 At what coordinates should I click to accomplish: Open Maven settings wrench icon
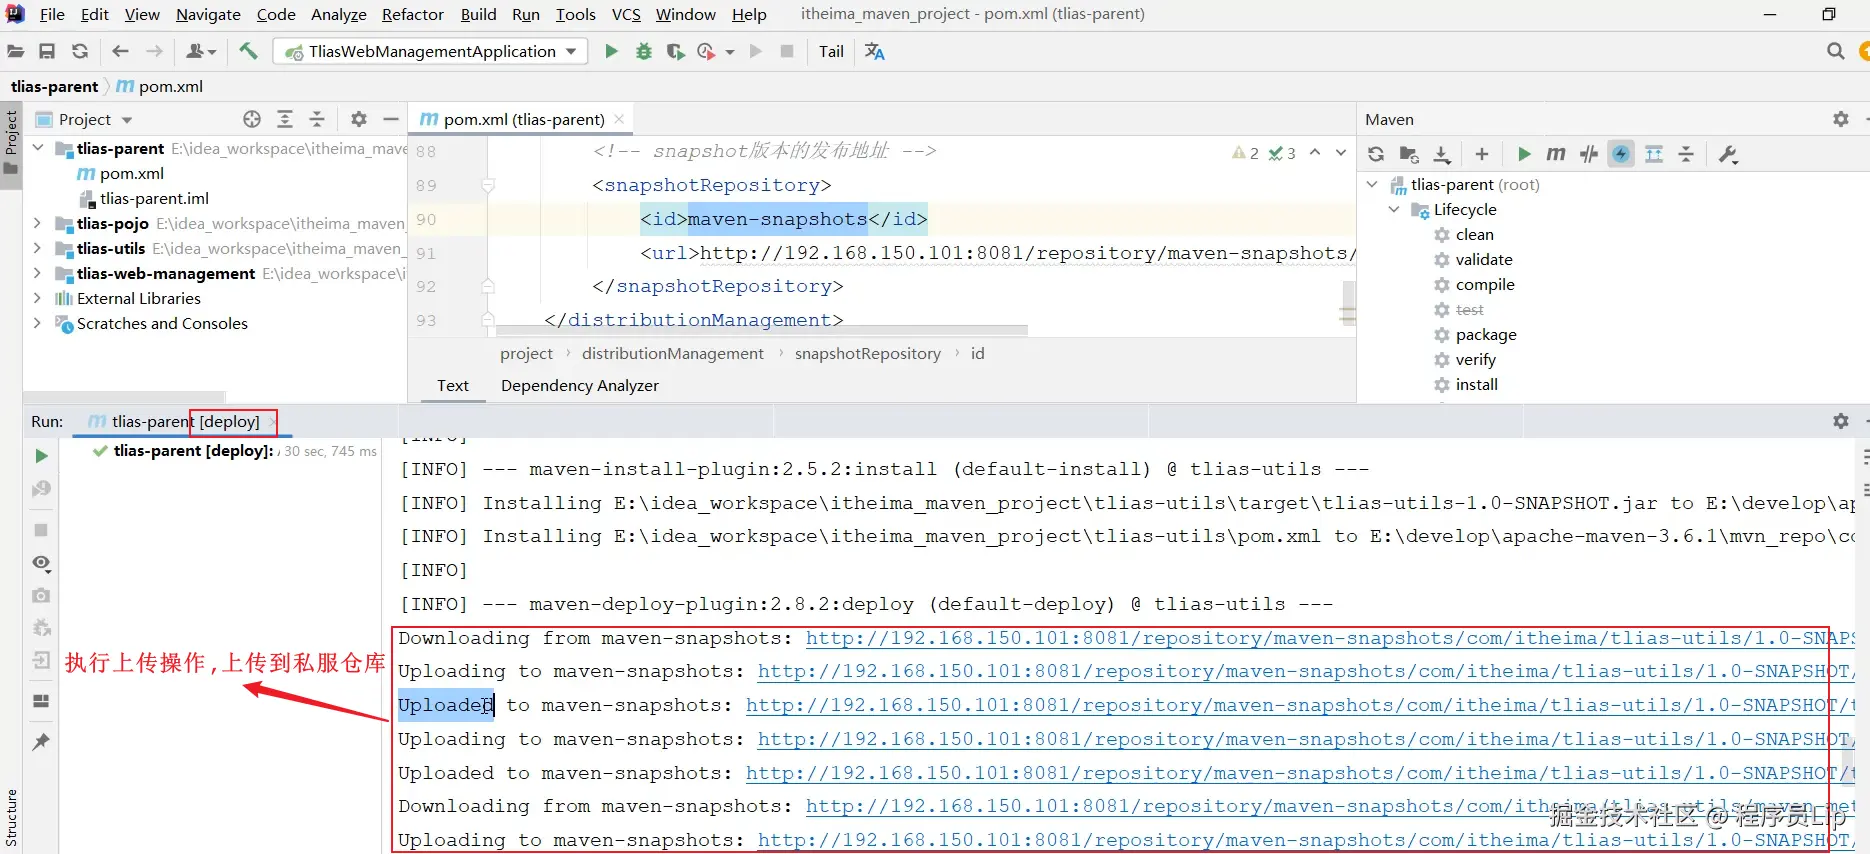click(x=1728, y=154)
